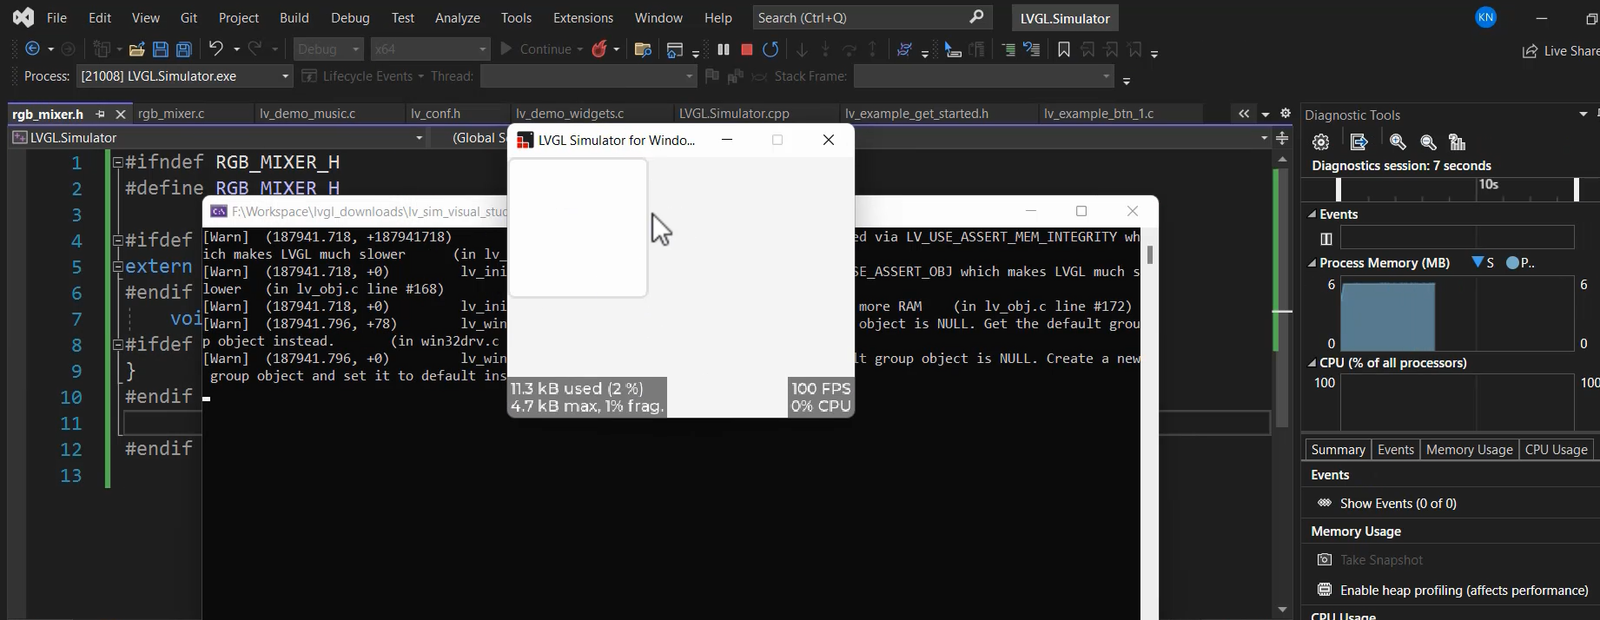Open the Debug configuration dropdown
The height and width of the screenshot is (620, 1600).
(329, 49)
